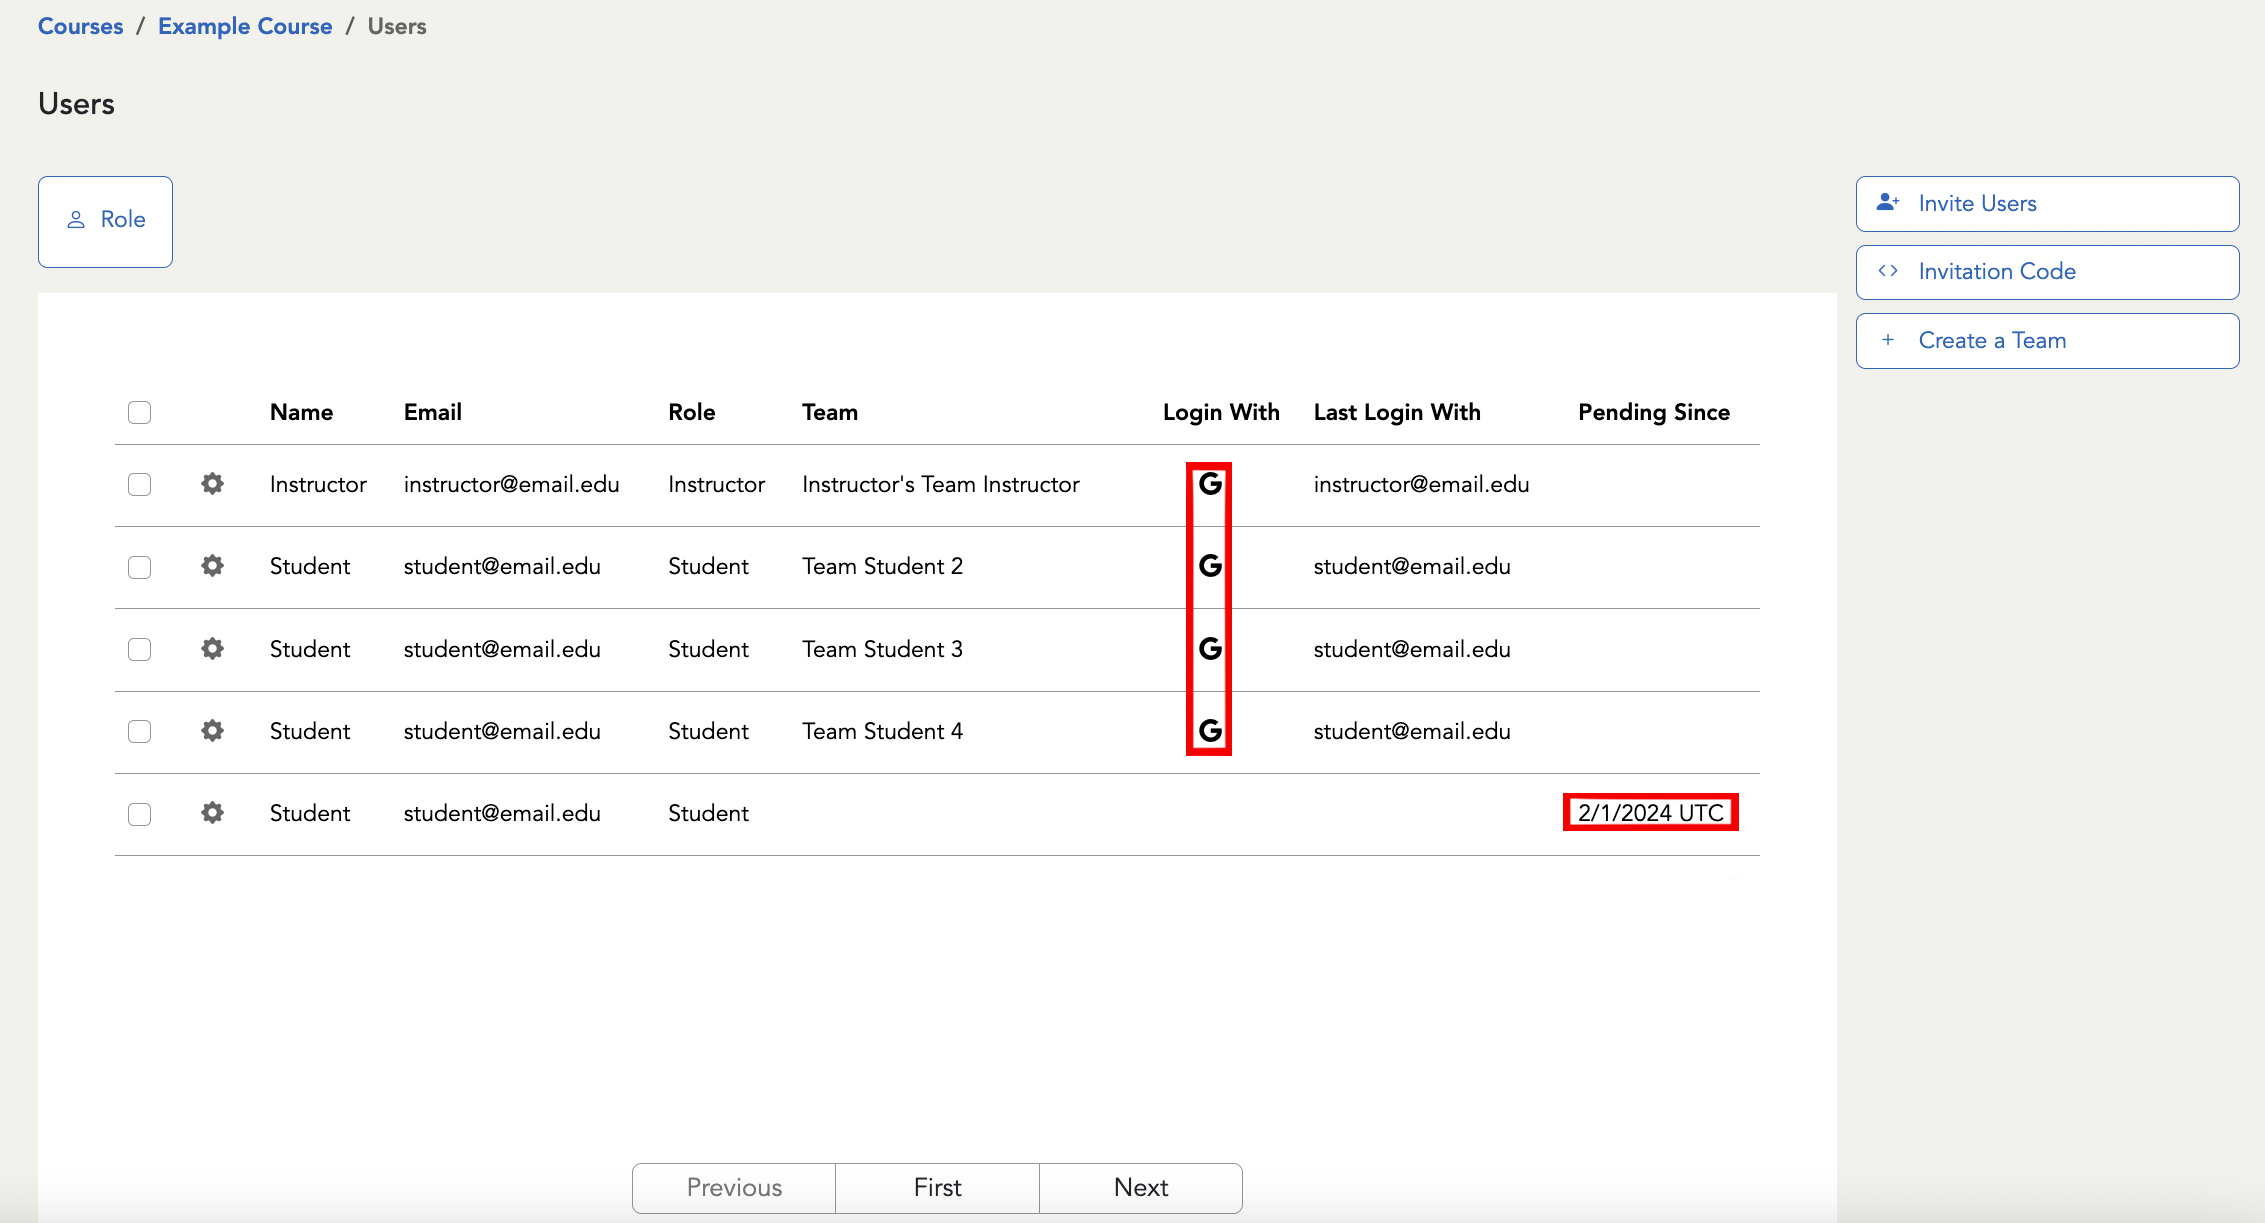2265x1223 pixels.
Task: Click the Pending Since column header
Action: 1654,412
